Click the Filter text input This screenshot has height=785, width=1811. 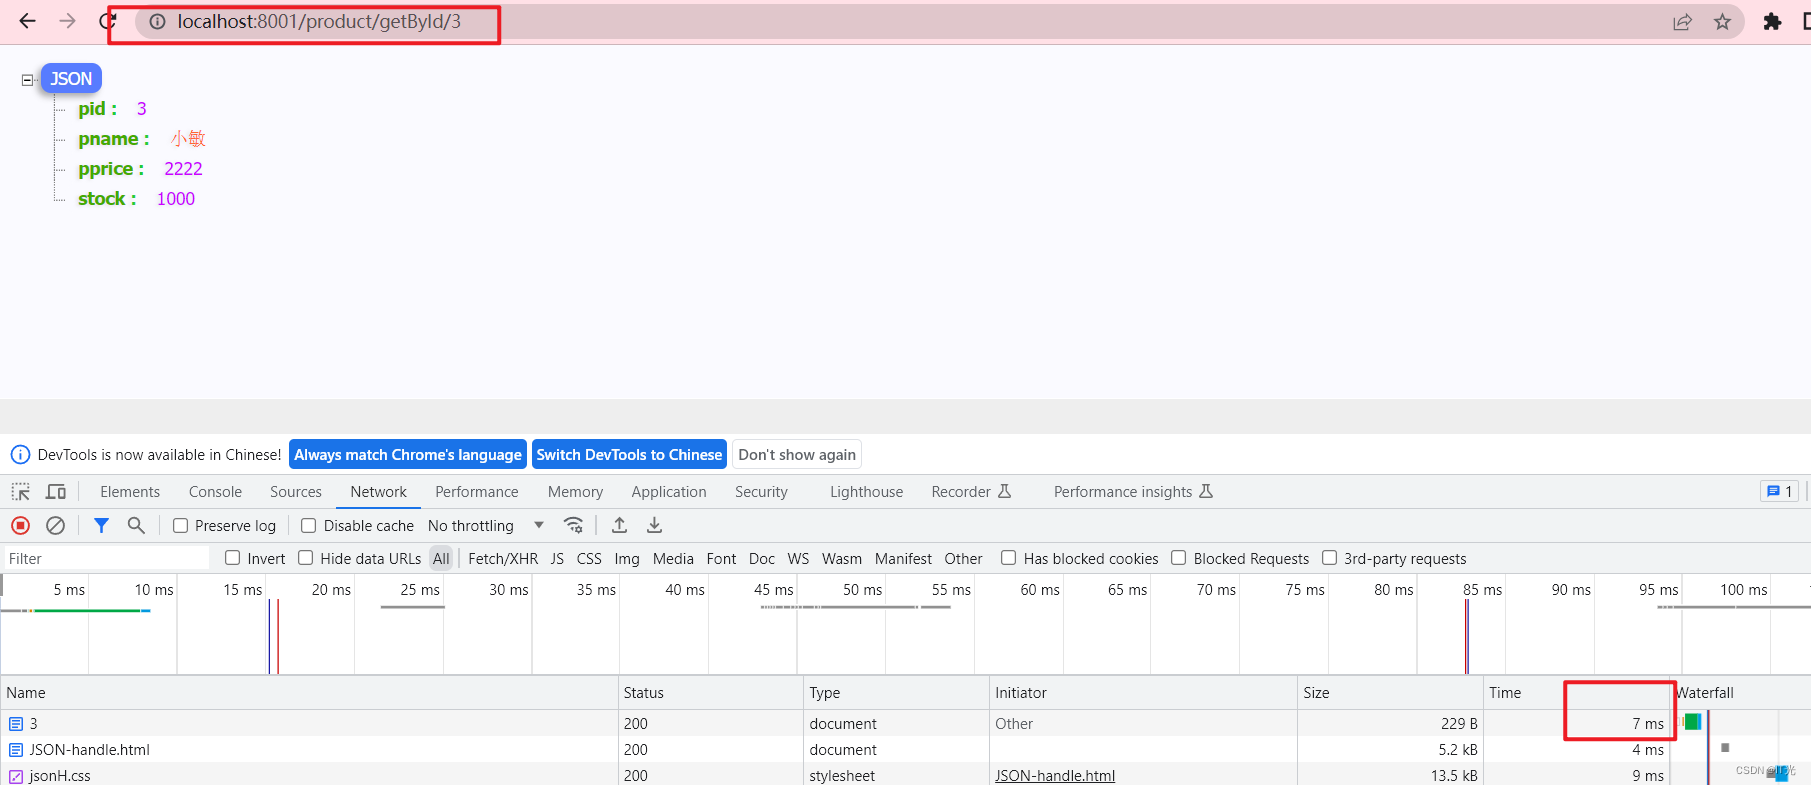point(106,559)
